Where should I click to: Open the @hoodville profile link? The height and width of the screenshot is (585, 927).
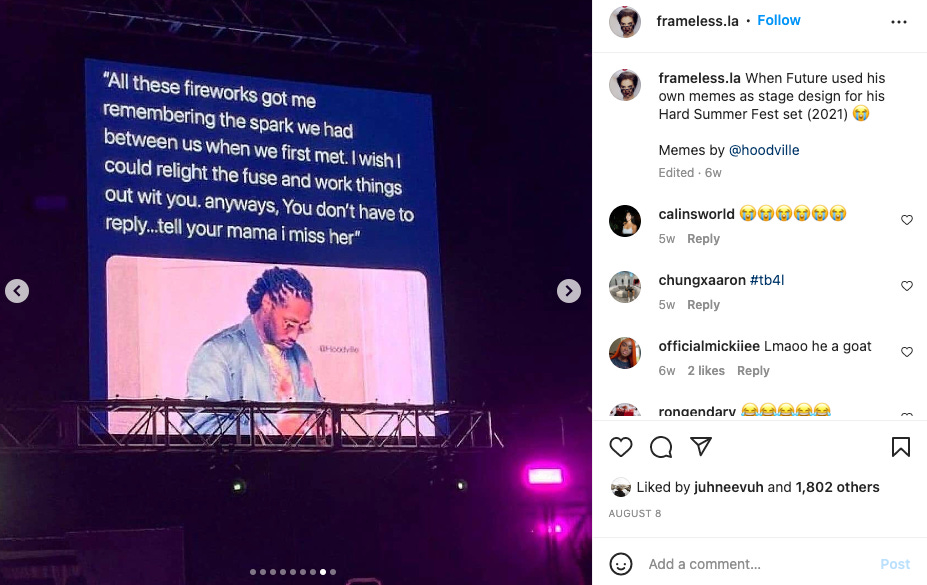point(764,150)
